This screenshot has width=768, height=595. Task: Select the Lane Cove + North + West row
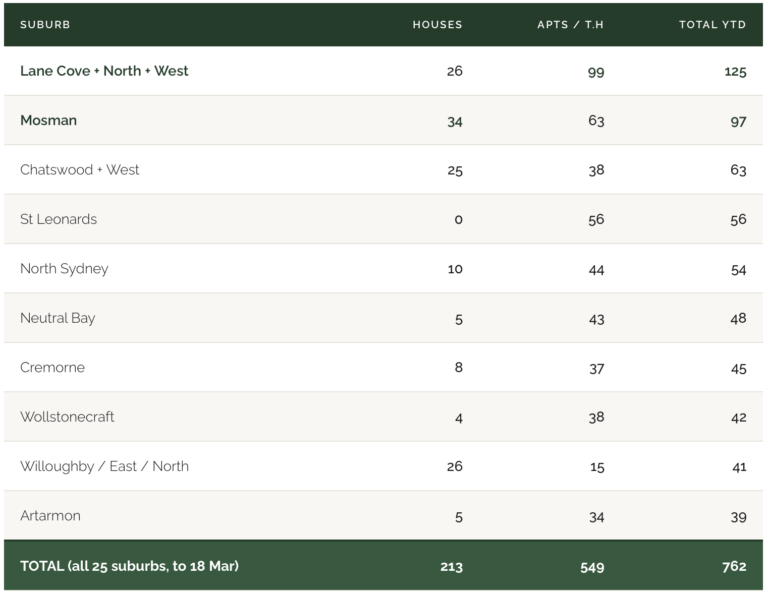(x=104, y=71)
